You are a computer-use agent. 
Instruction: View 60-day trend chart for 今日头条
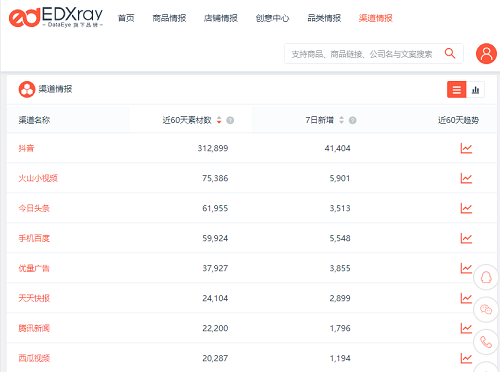pyautogui.click(x=466, y=208)
